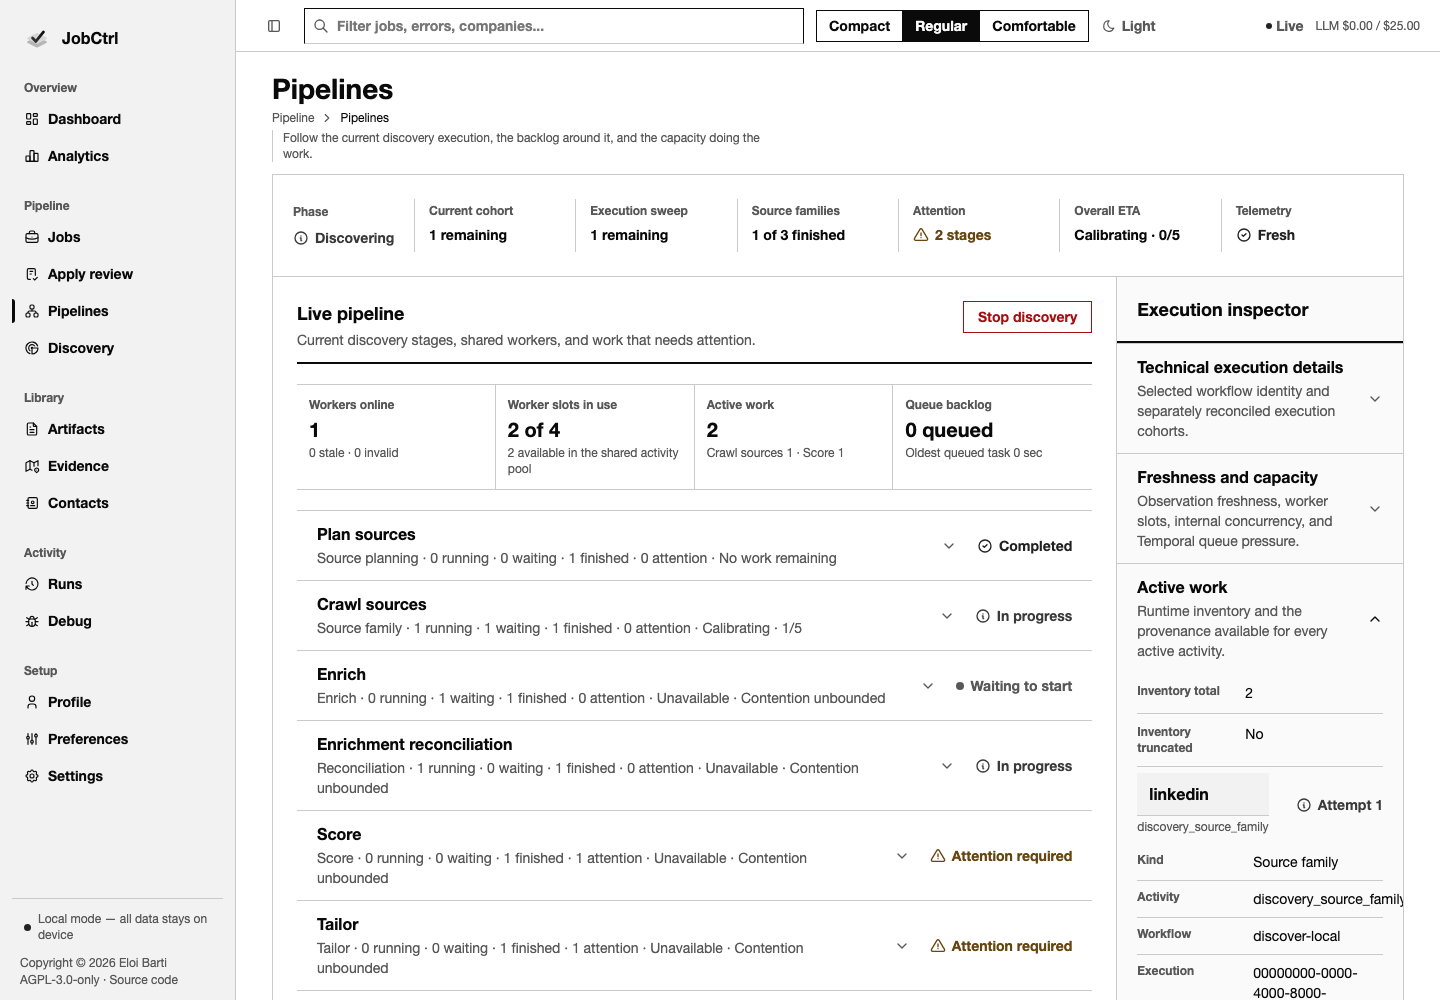Click the Debug bug icon
Viewport: 1440px width, 1000px height.
pos(32,621)
